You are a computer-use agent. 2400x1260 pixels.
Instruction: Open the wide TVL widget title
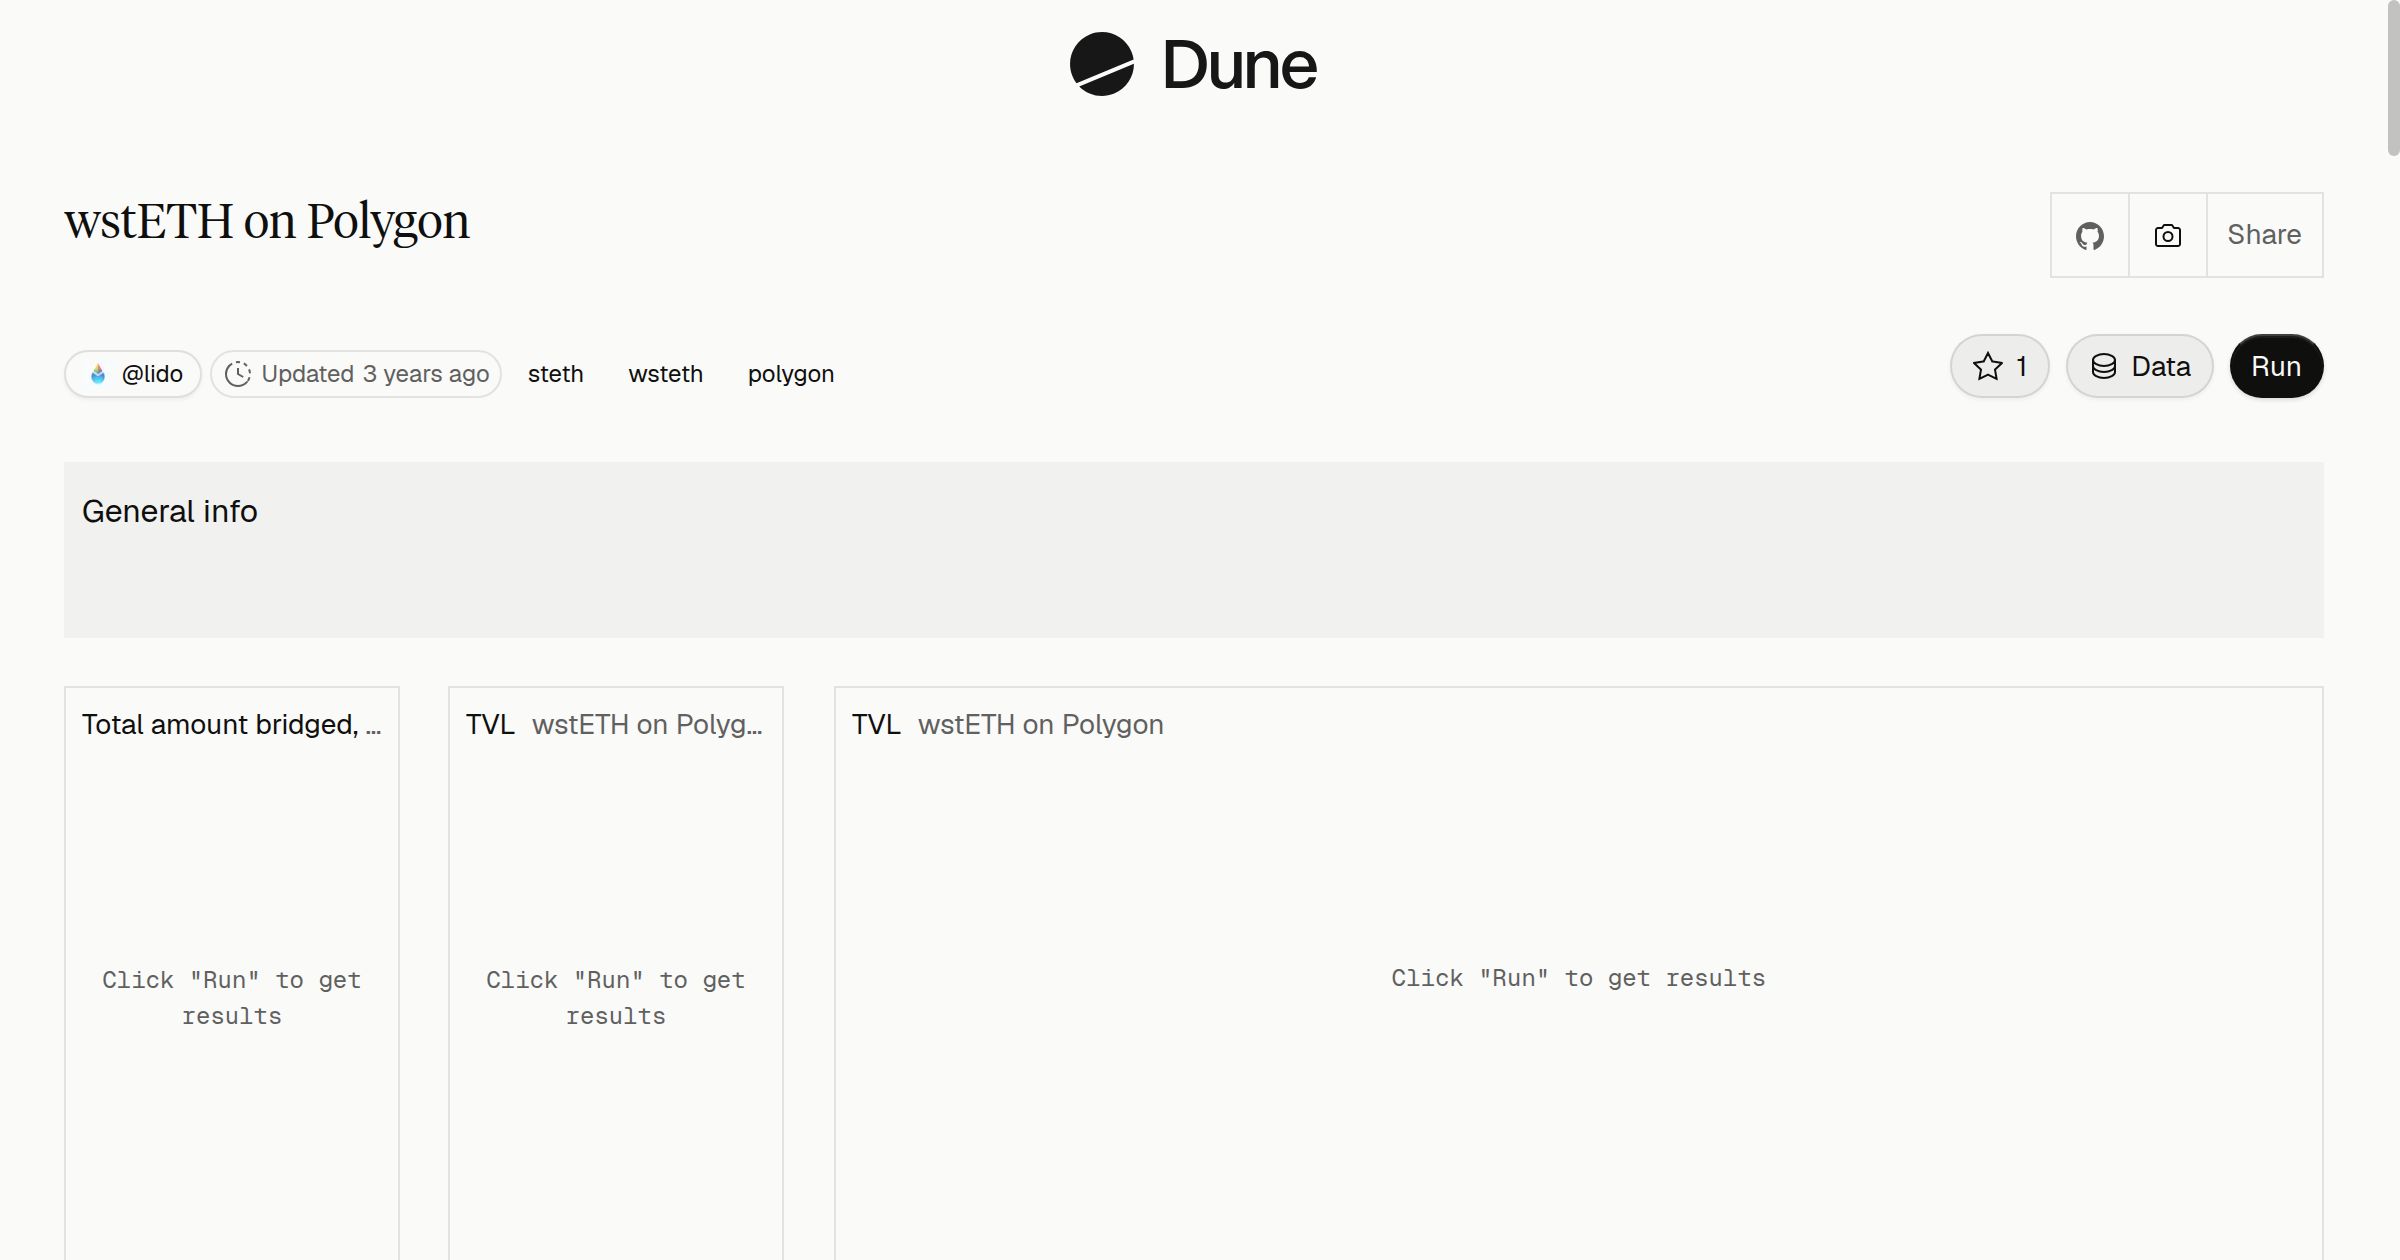click(x=876, y=724)
